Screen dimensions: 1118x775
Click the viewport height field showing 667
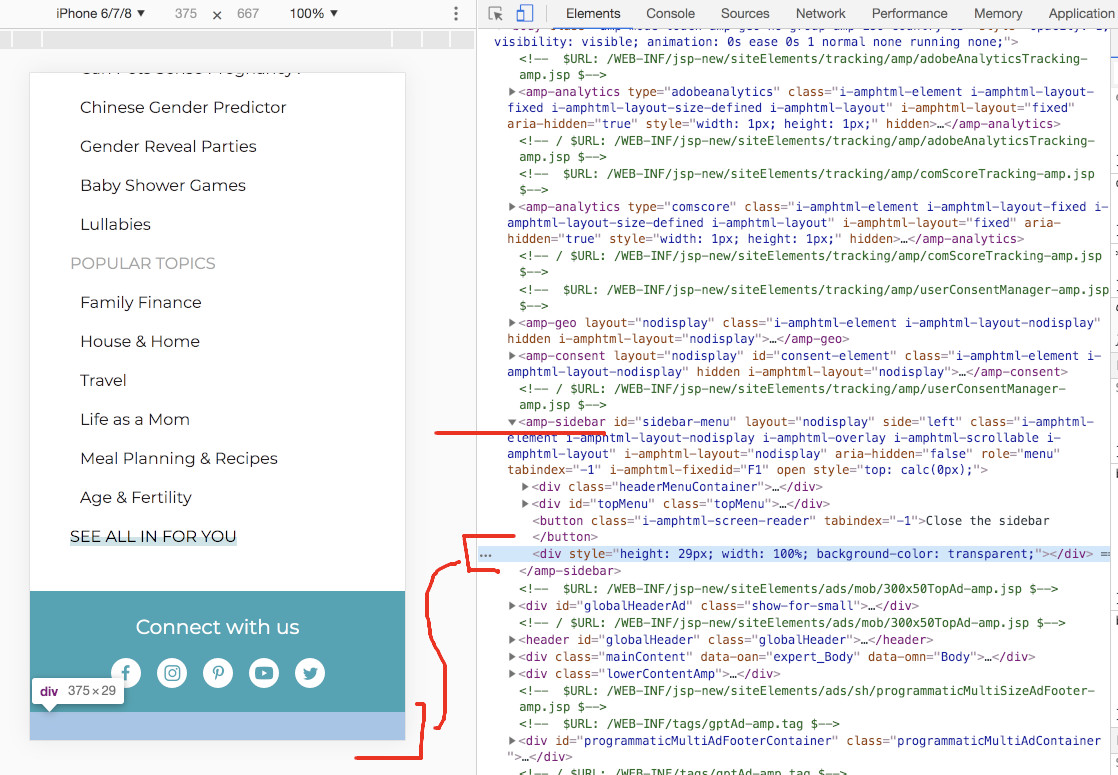tap(248, 14)
